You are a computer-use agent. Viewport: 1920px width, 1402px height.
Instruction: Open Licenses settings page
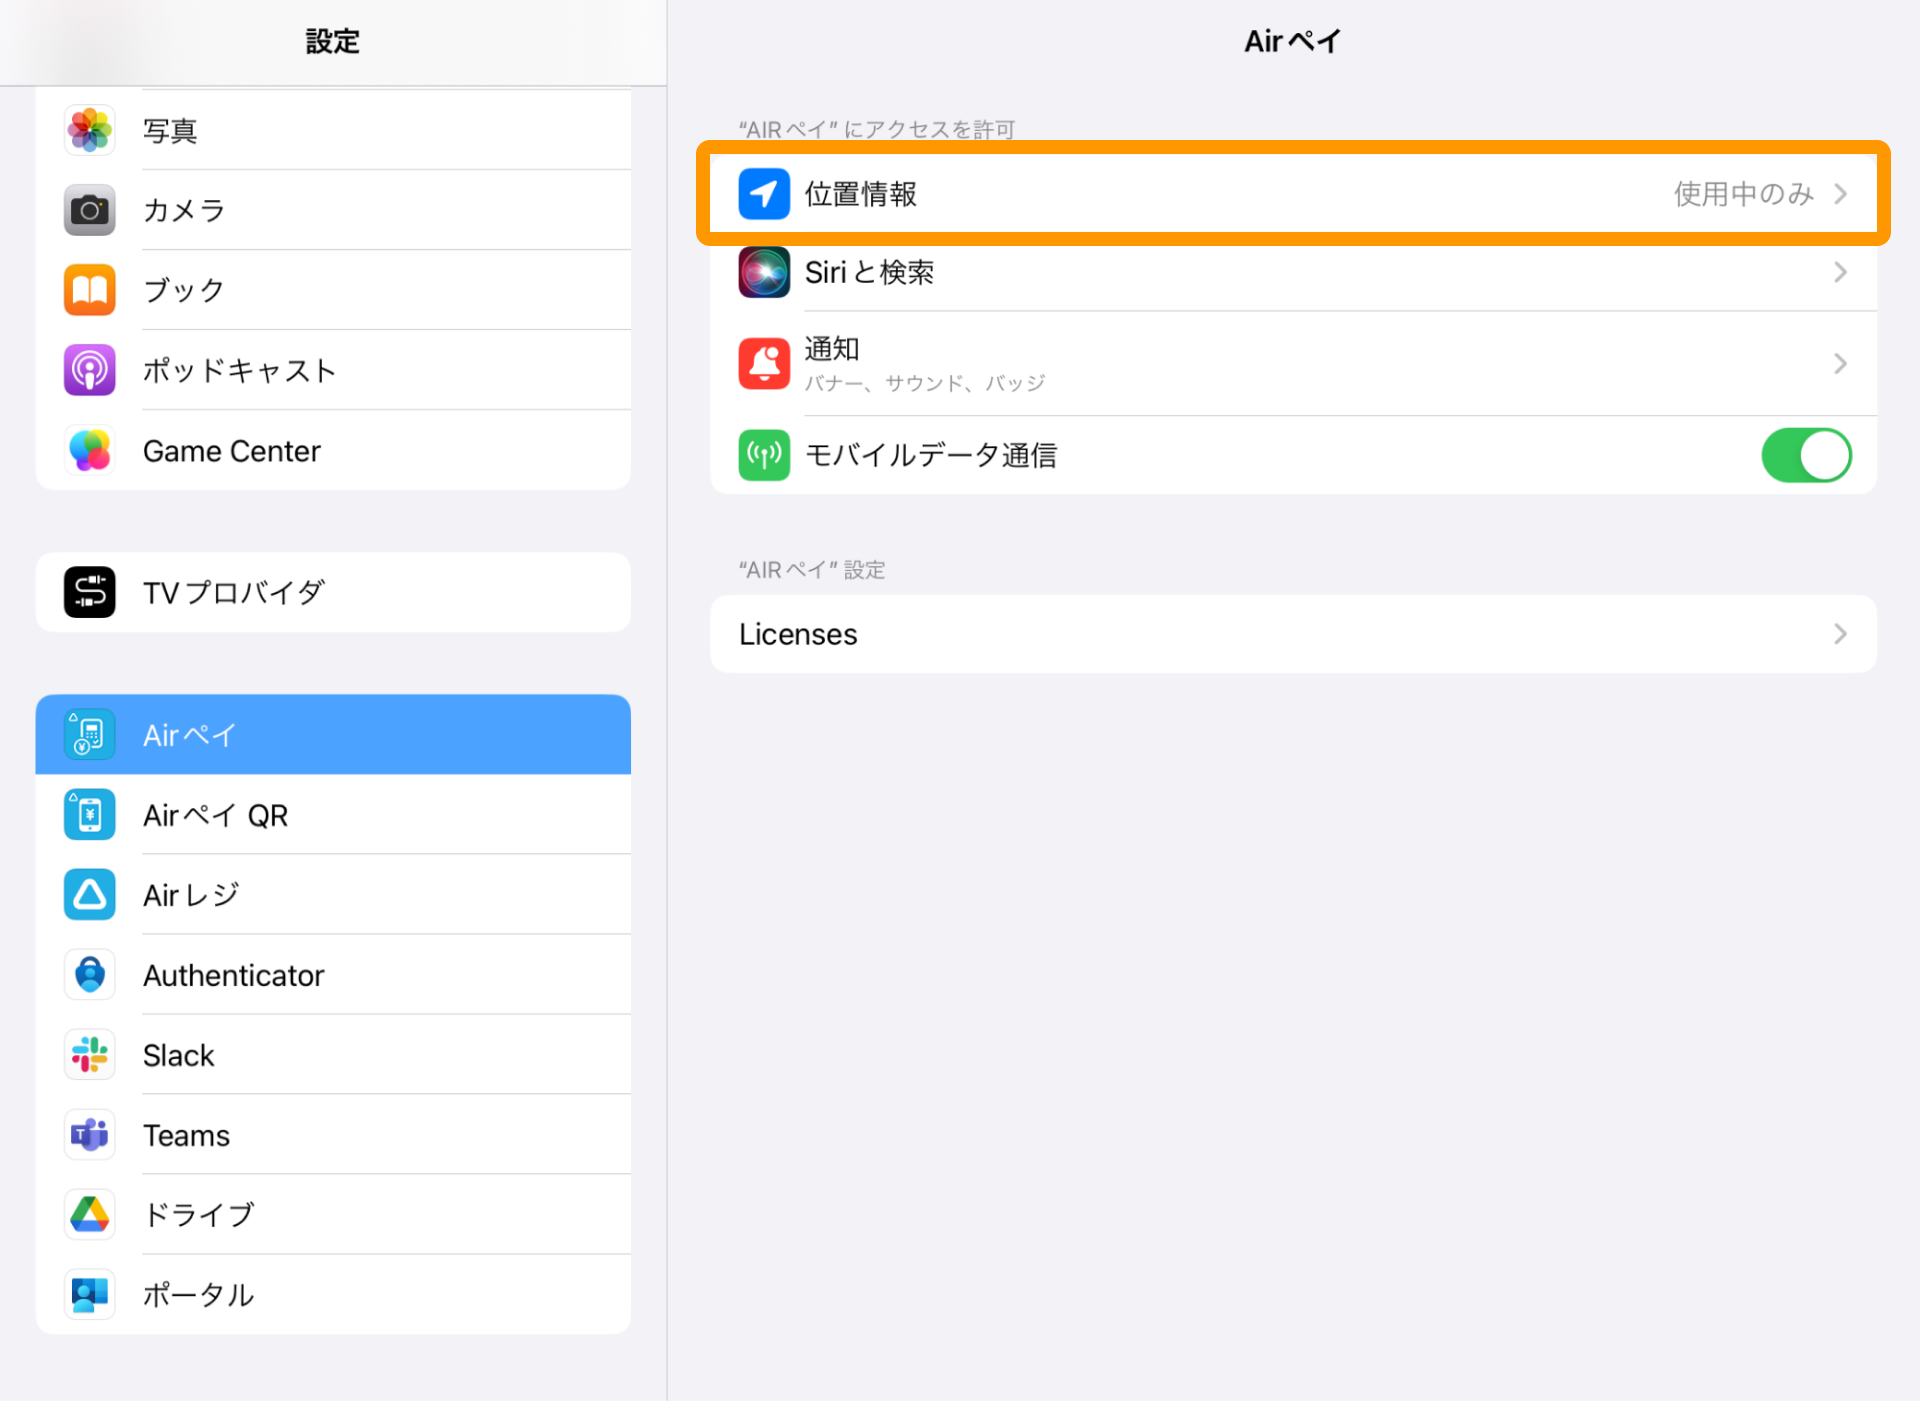[1291, 635]
